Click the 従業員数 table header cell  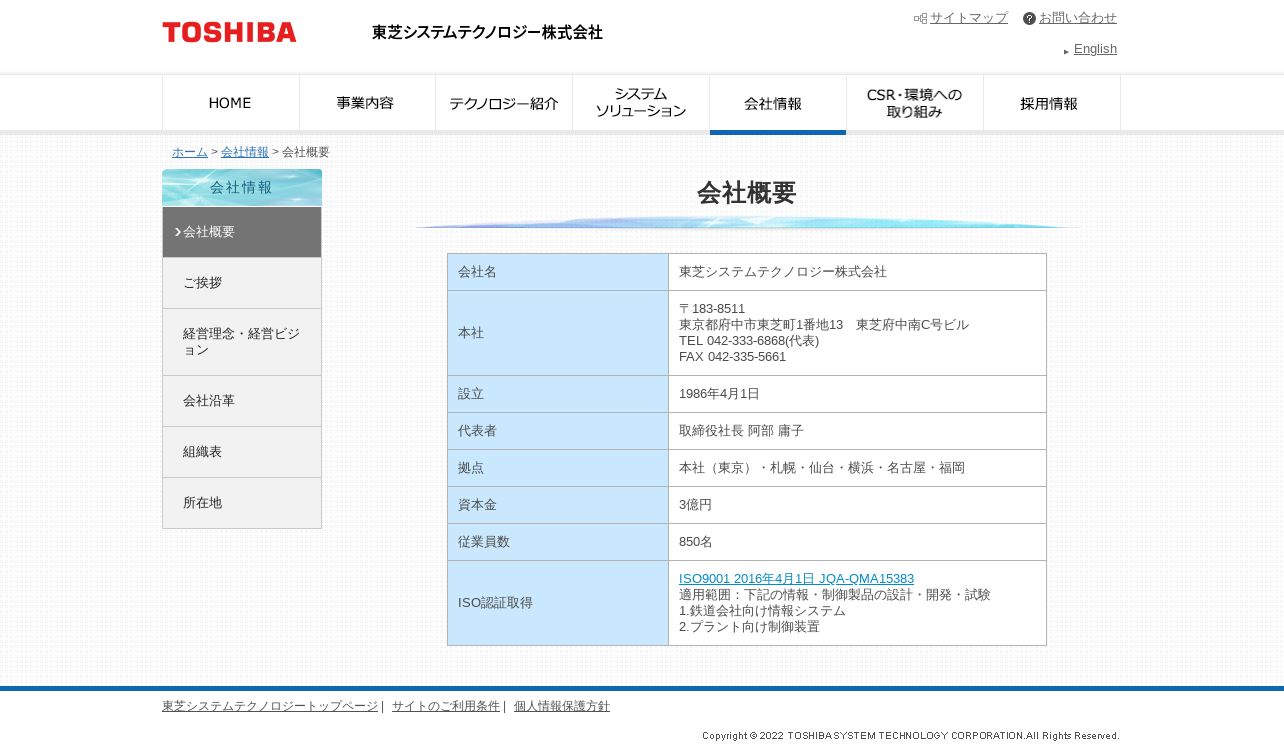(x=558, y=542)
